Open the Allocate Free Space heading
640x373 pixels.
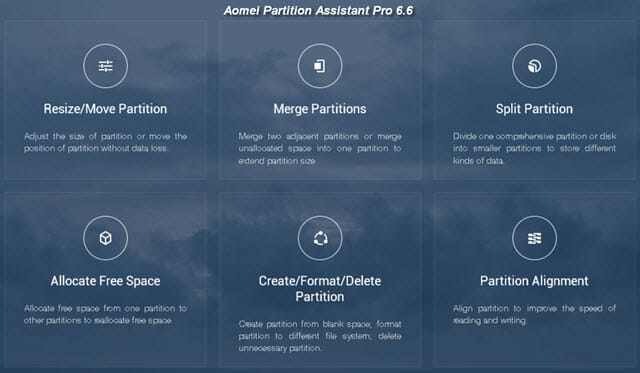coord(105,281)
